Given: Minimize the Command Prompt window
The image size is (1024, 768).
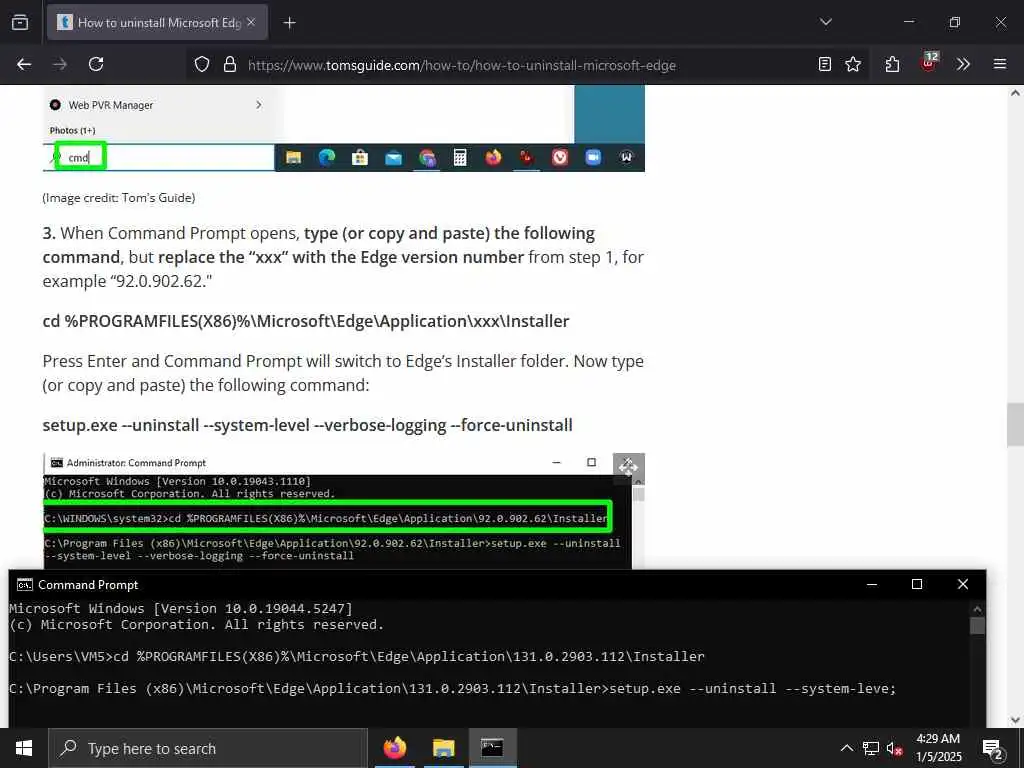Looking at the screenshot, I should (x=871, y=584).
